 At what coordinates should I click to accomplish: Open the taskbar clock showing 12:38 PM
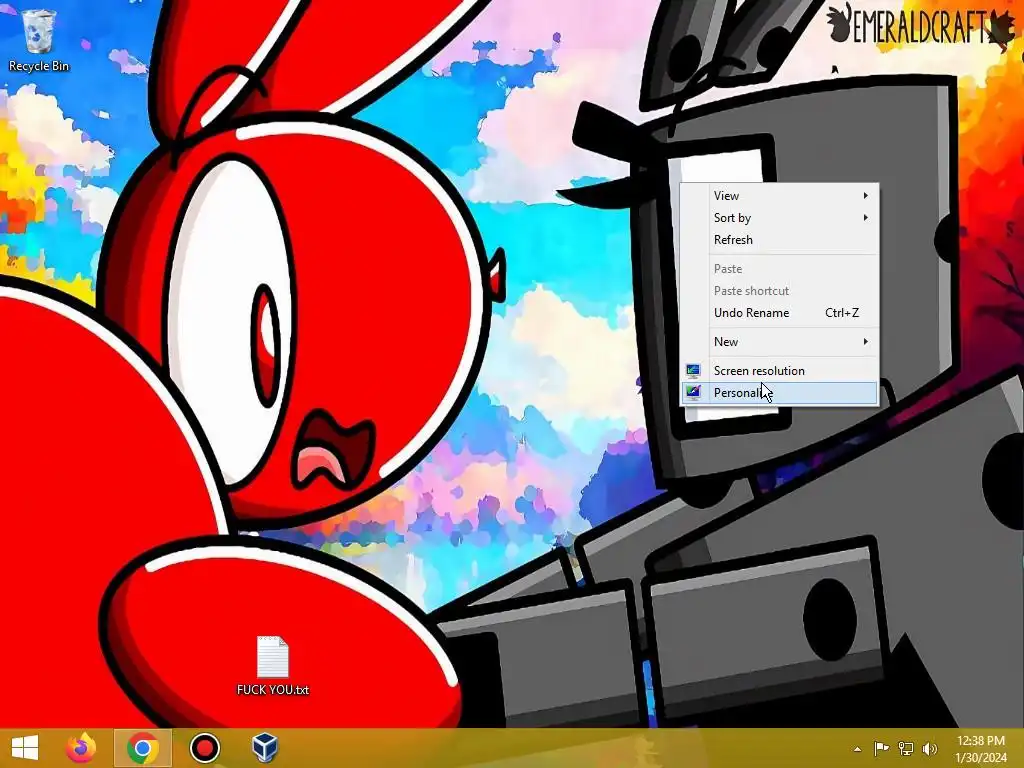point(980,741)
